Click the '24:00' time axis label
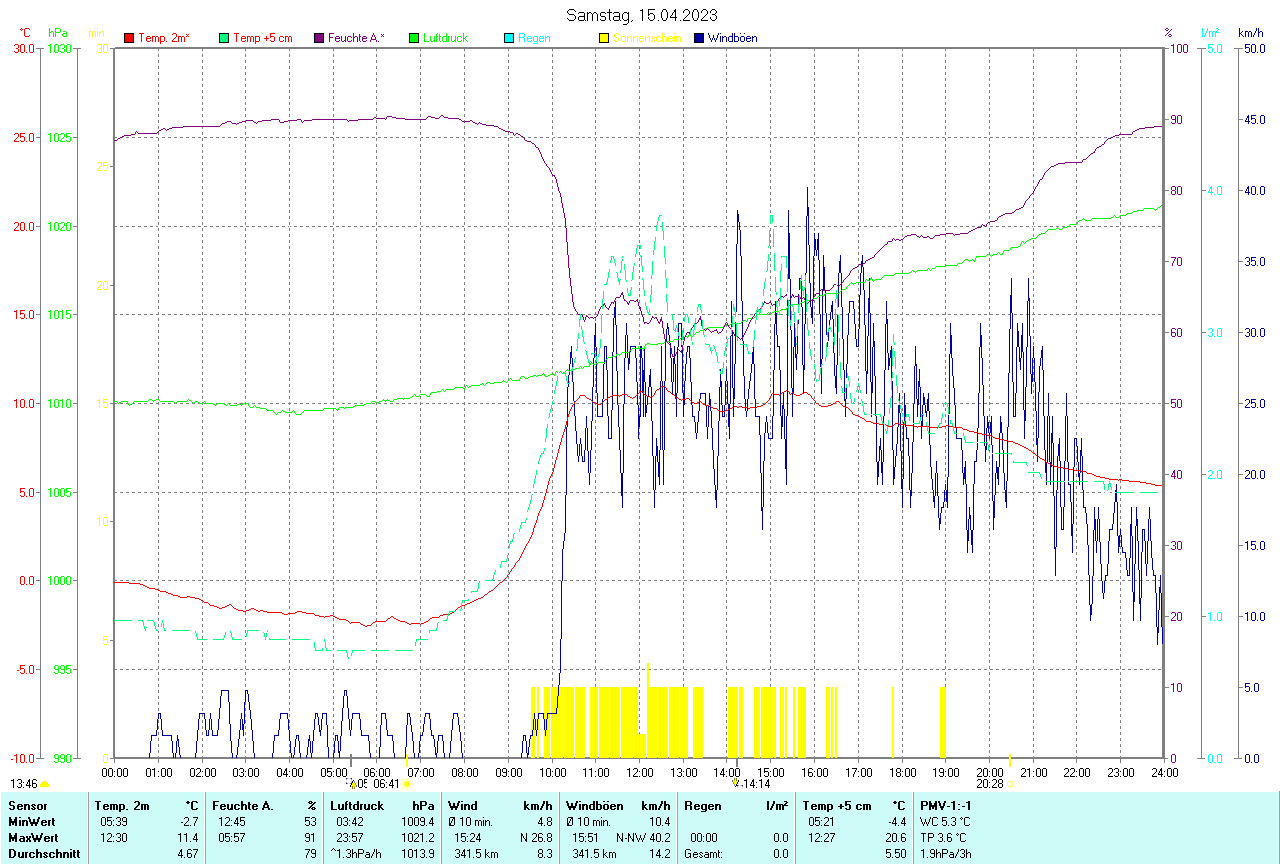This screenshot has width=1280, height=864. [1164, 772]
